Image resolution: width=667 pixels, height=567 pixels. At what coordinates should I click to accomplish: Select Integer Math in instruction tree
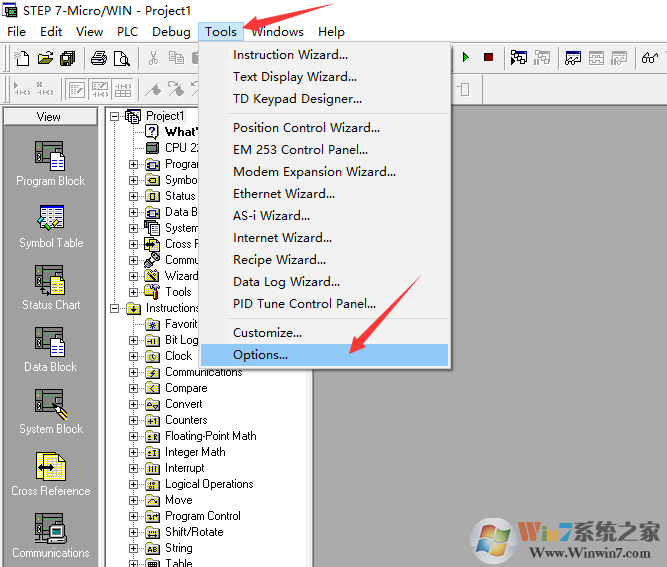(195, 452)
